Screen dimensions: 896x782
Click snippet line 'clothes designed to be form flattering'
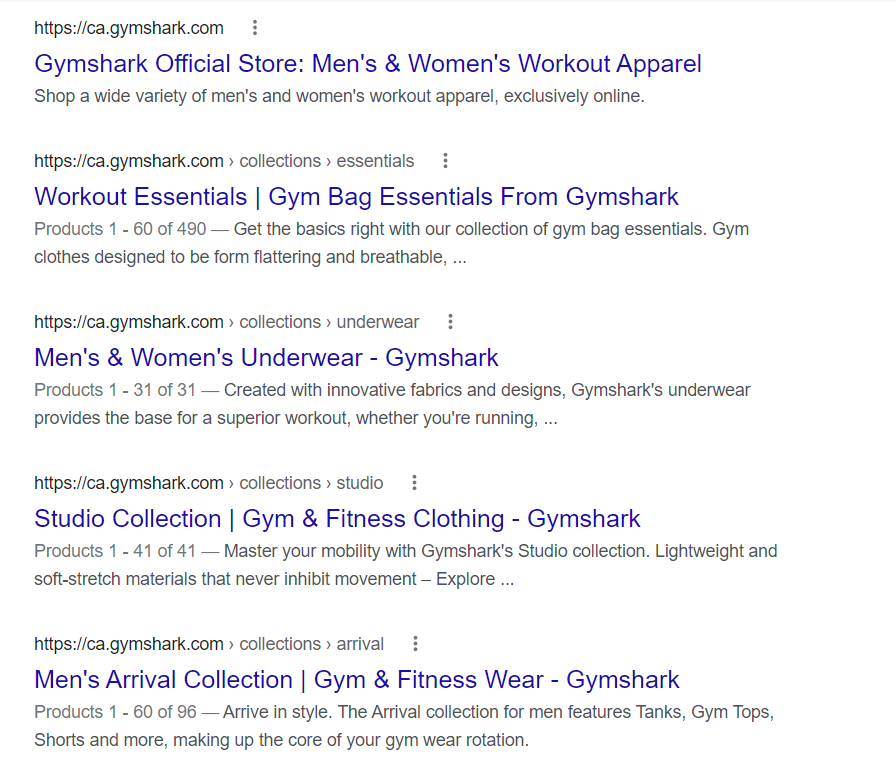tap(250, 257)
